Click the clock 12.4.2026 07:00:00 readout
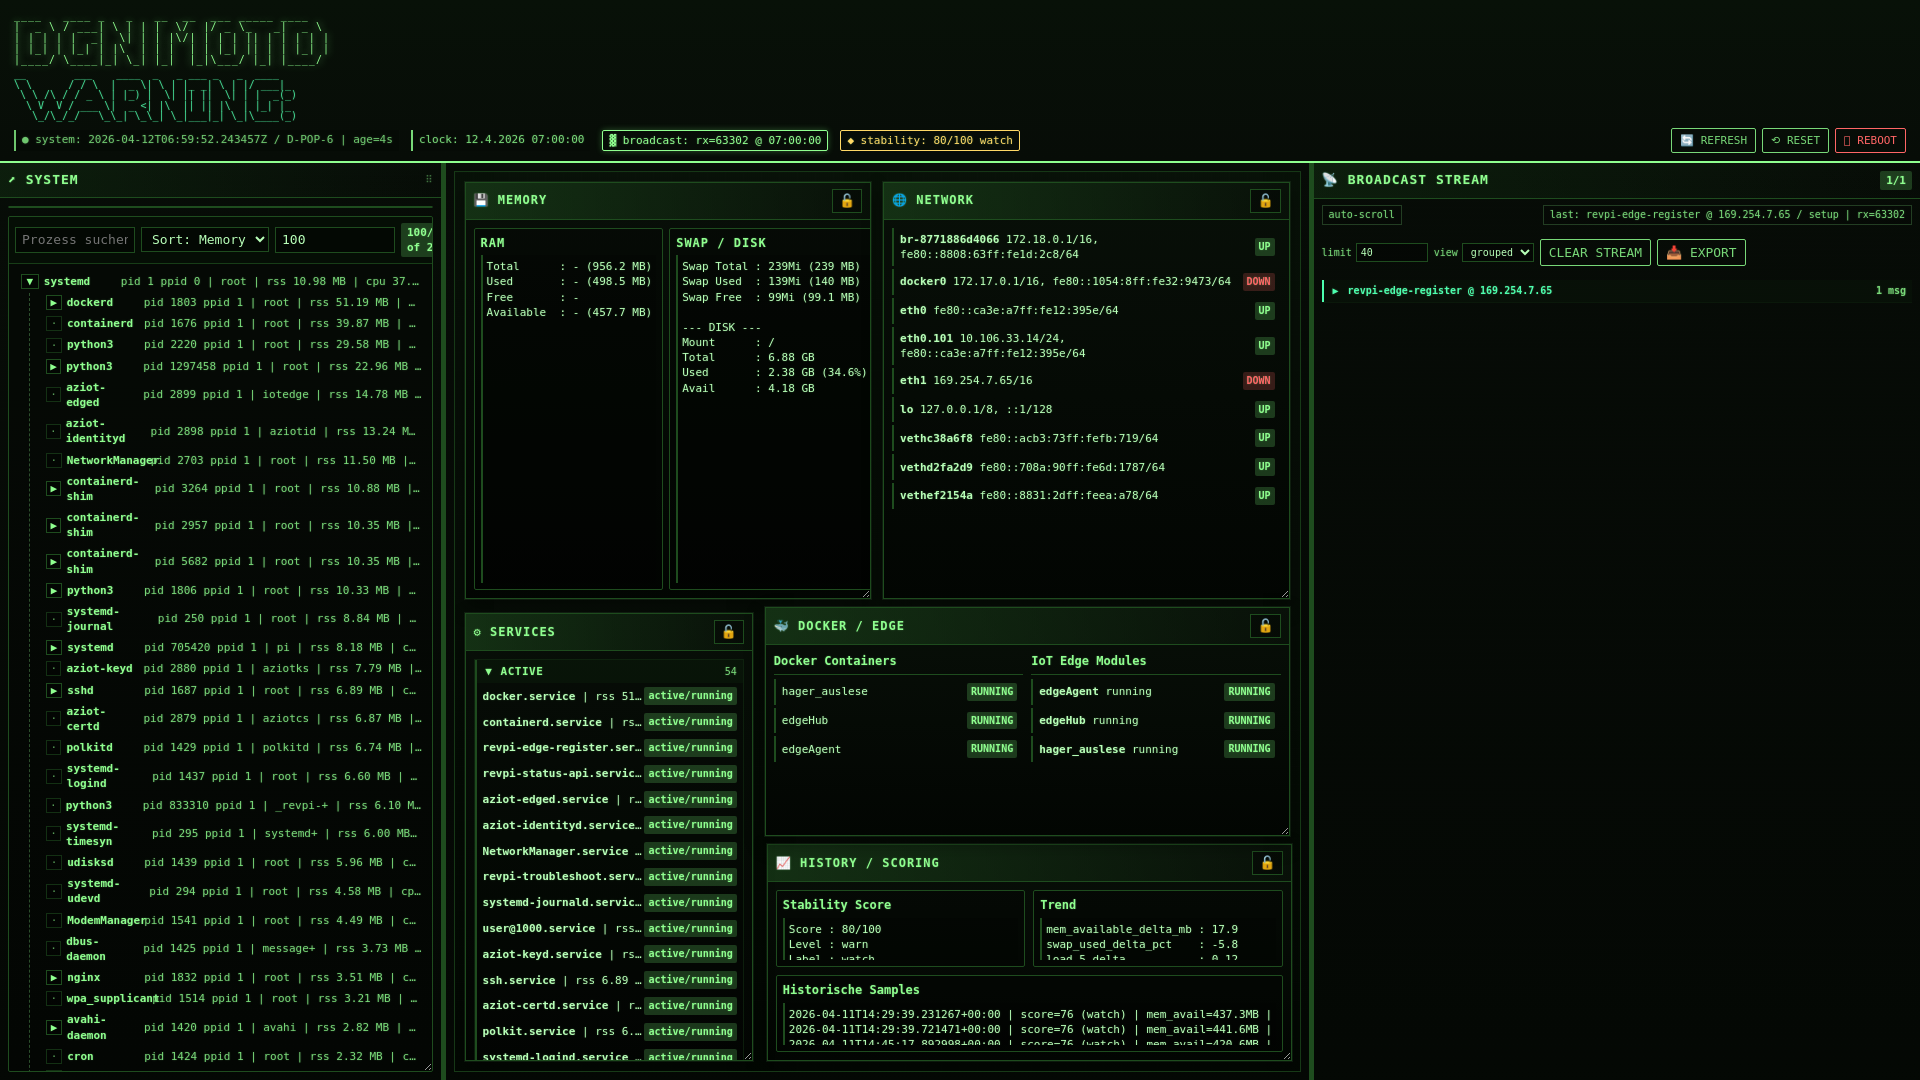The width and height of the screenshot is (1920, 1080). (x=501, y=140)
